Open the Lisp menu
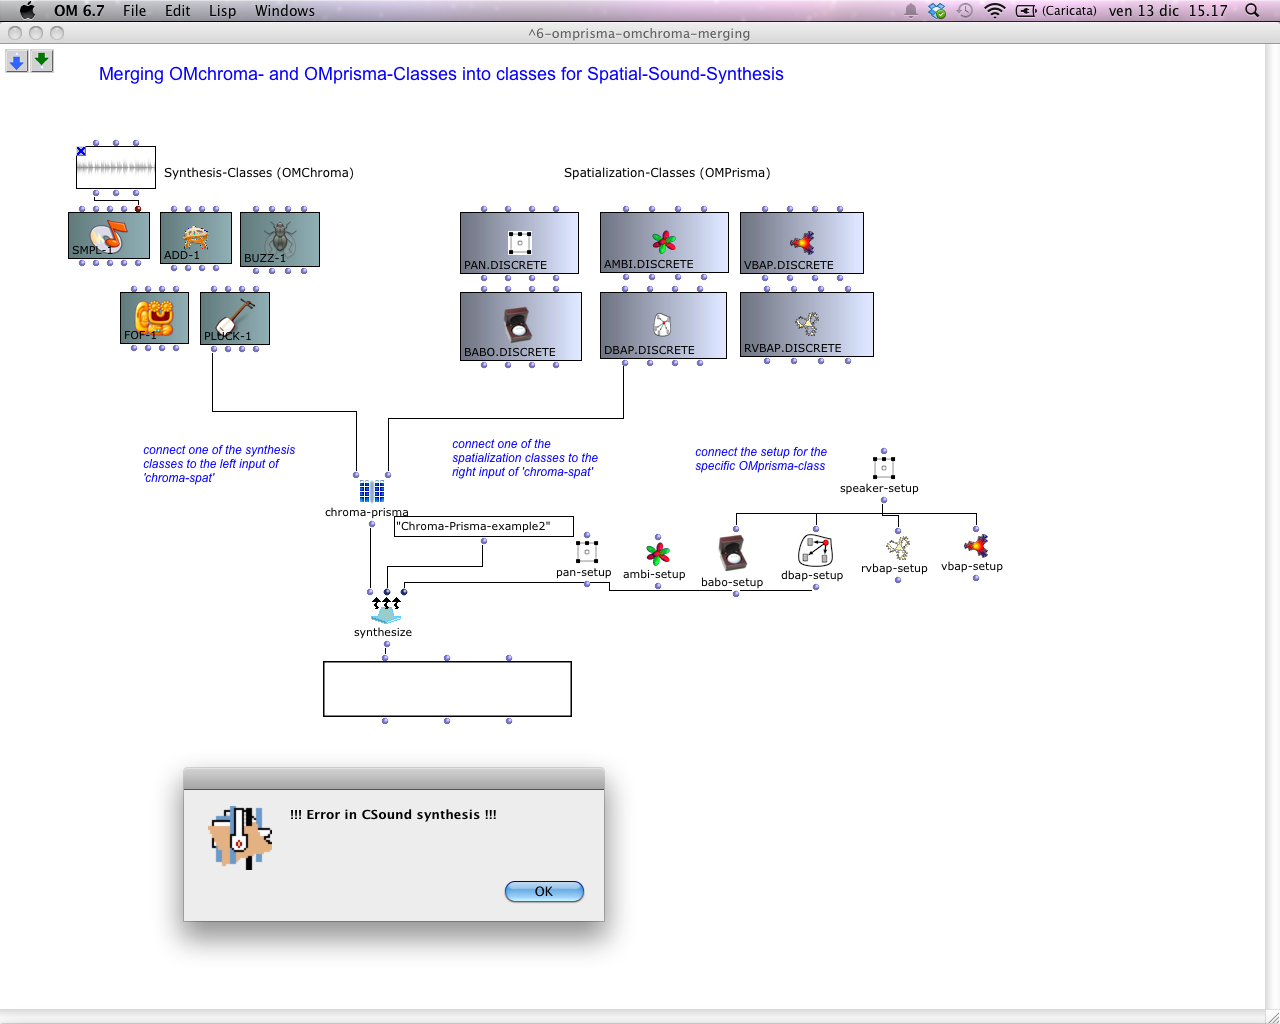The image size is (1280, 1024). point(222,11)
